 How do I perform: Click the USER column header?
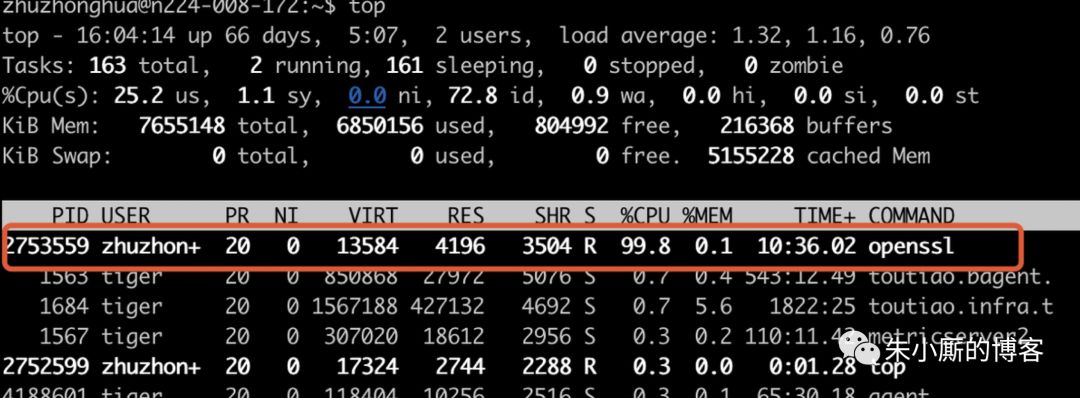pos(125,216)
